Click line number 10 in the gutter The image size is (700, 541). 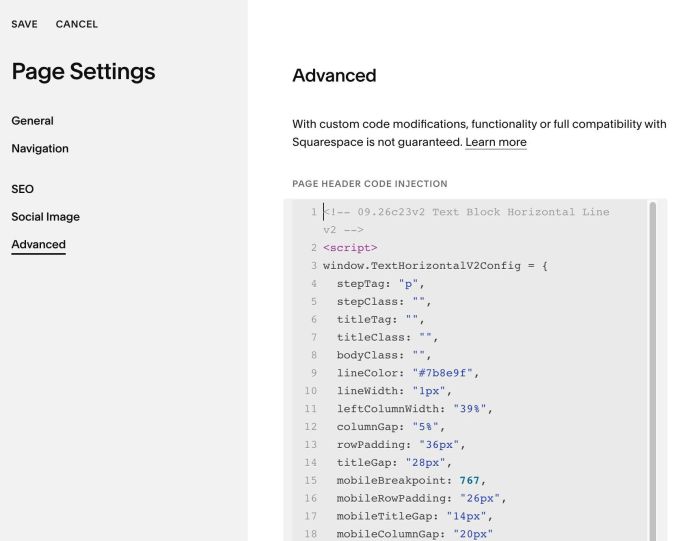tap(311, 391)
